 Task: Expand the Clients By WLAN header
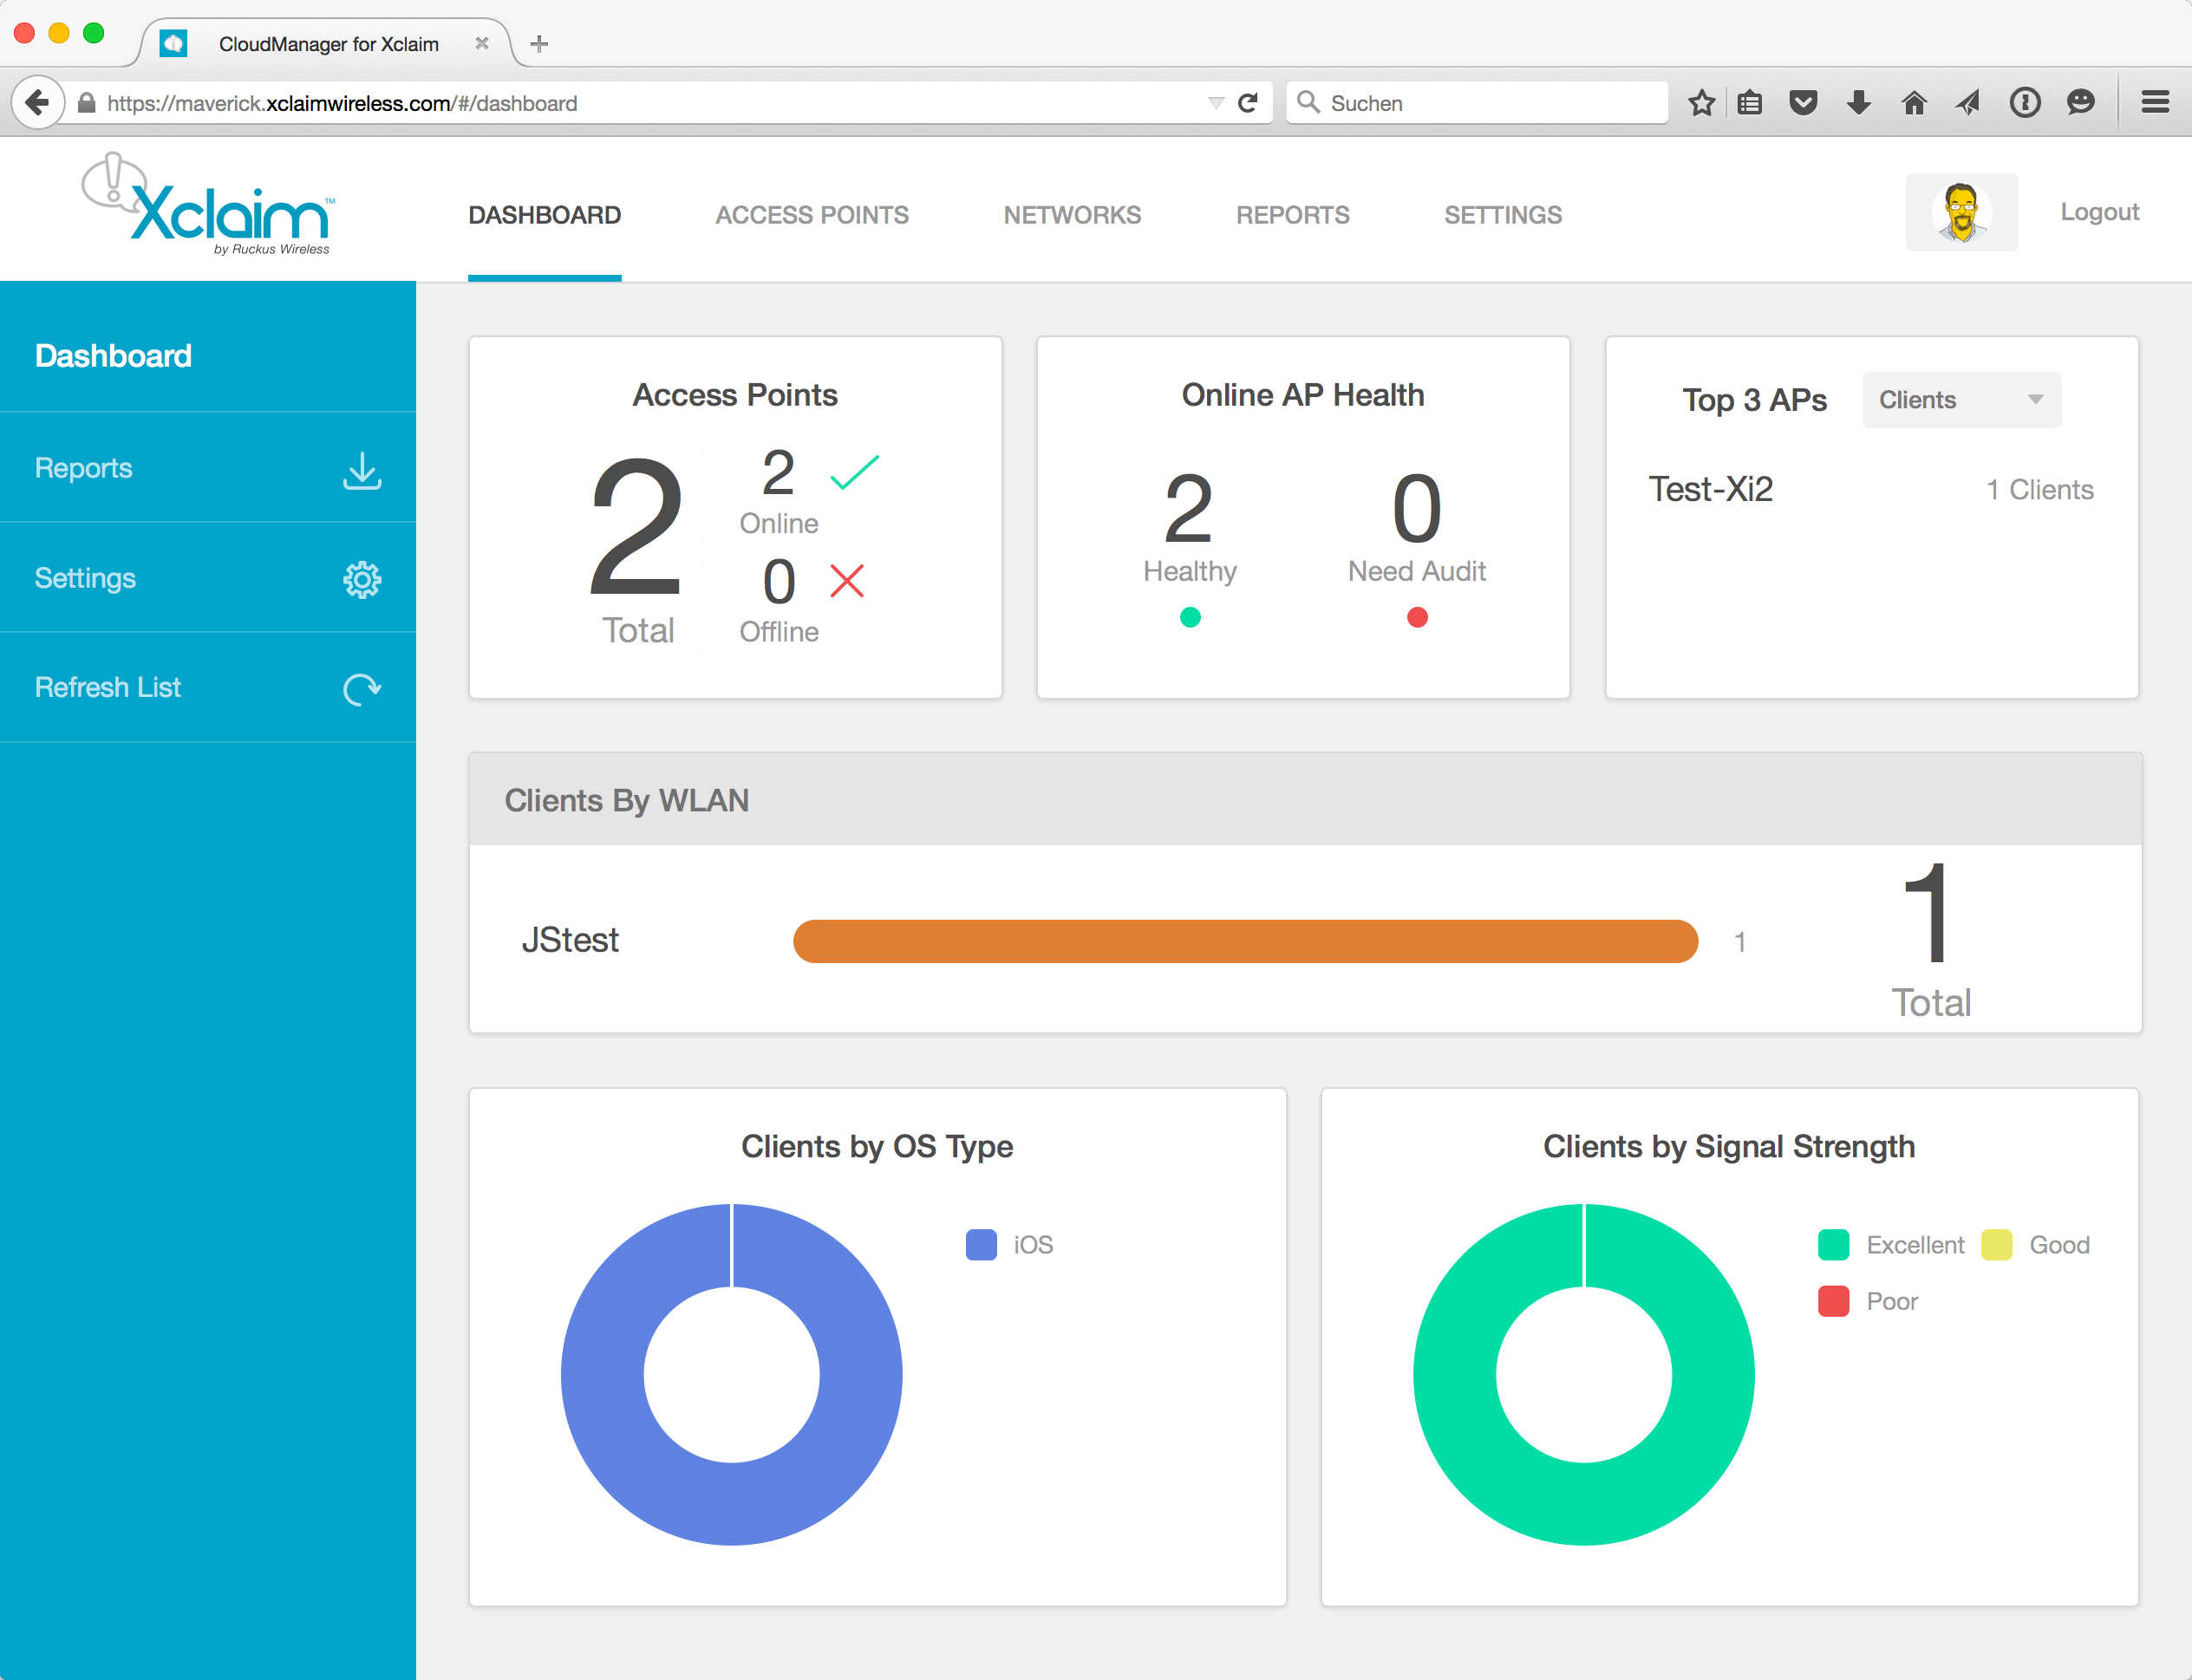[627, 799]
